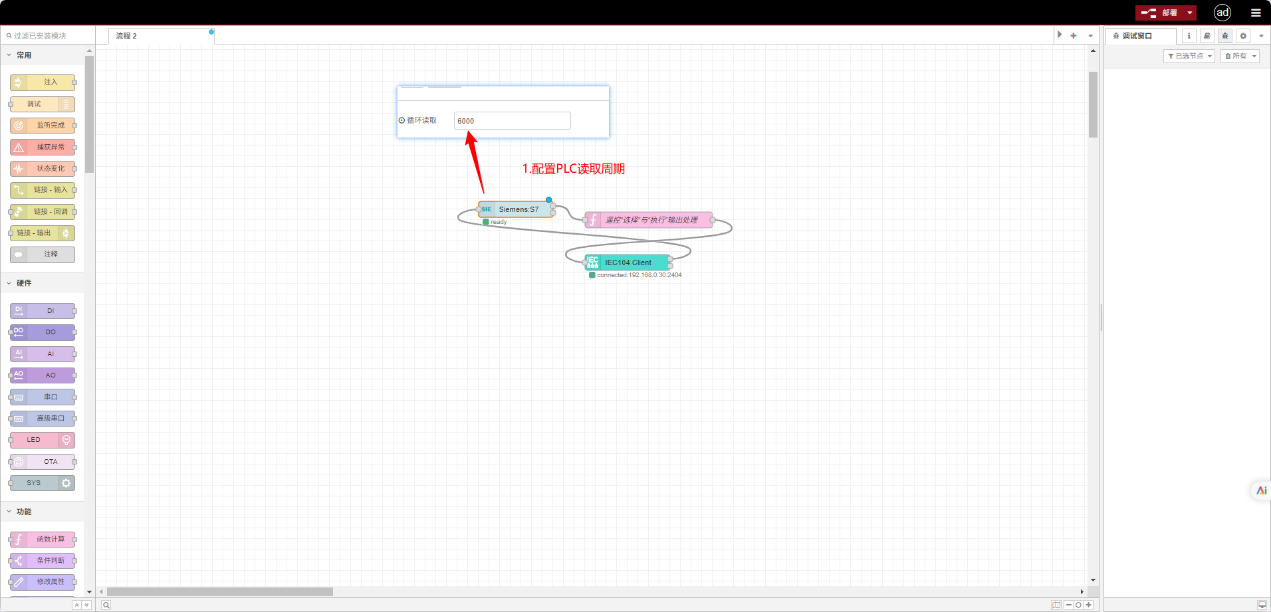Select the Siemens S7 node on canvas

coord(517,209)
